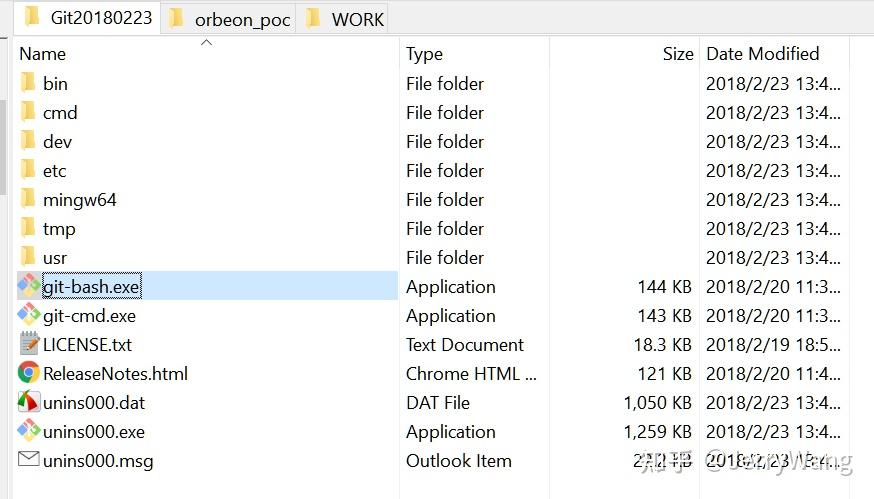The width and height of the screenshot is (874, 499).
Task: Click the Outlook Item type cell
Action: click(x=459, y=461)
